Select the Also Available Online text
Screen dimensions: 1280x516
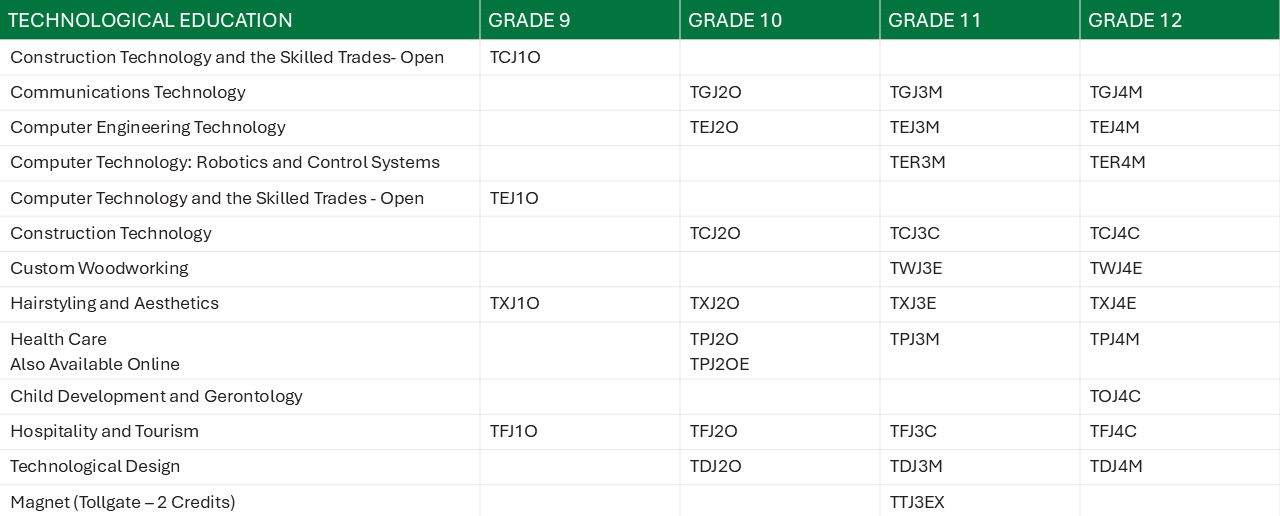pyautogui.click(x=95, y=364)
